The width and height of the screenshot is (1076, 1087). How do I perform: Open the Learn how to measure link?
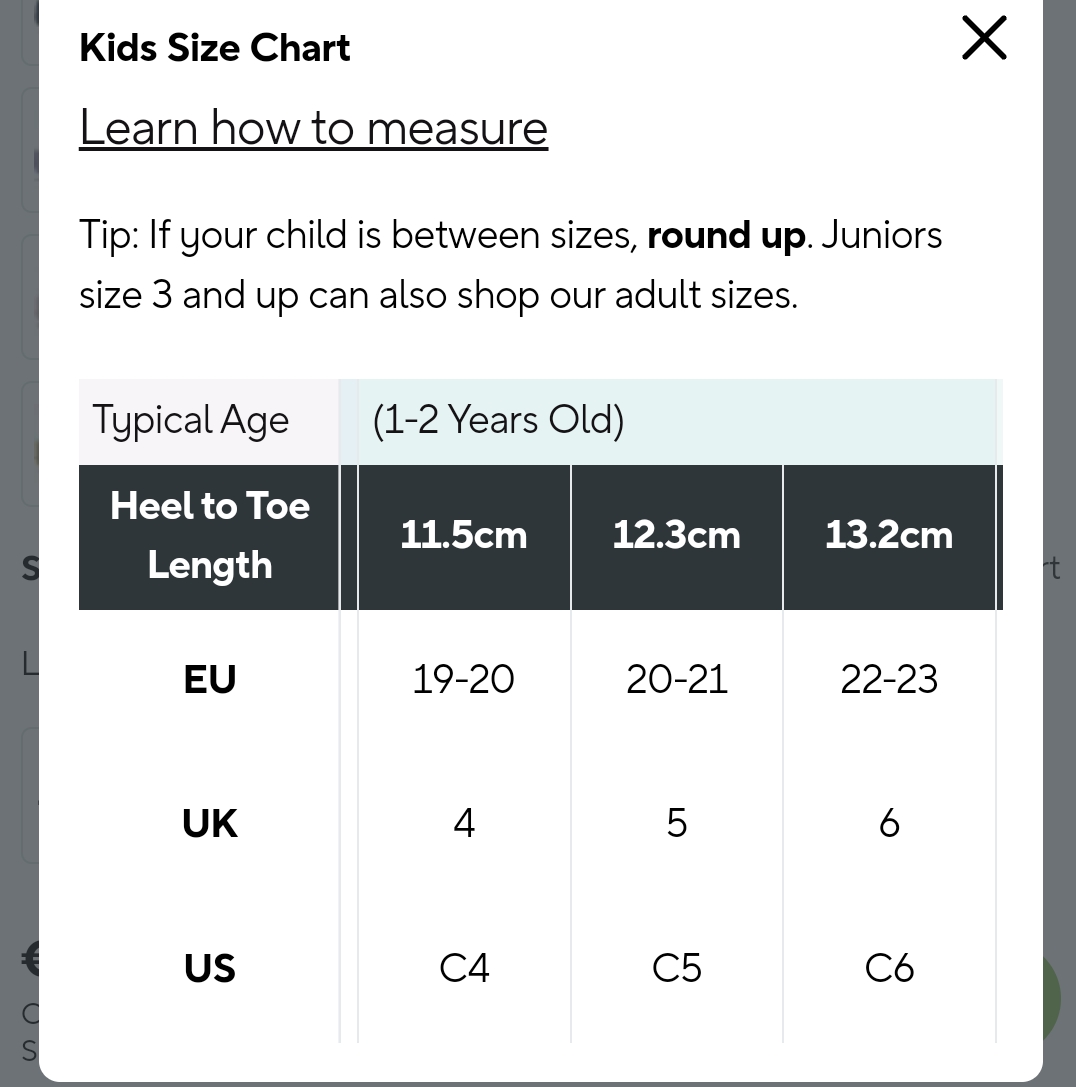click(x=313, y=128)
